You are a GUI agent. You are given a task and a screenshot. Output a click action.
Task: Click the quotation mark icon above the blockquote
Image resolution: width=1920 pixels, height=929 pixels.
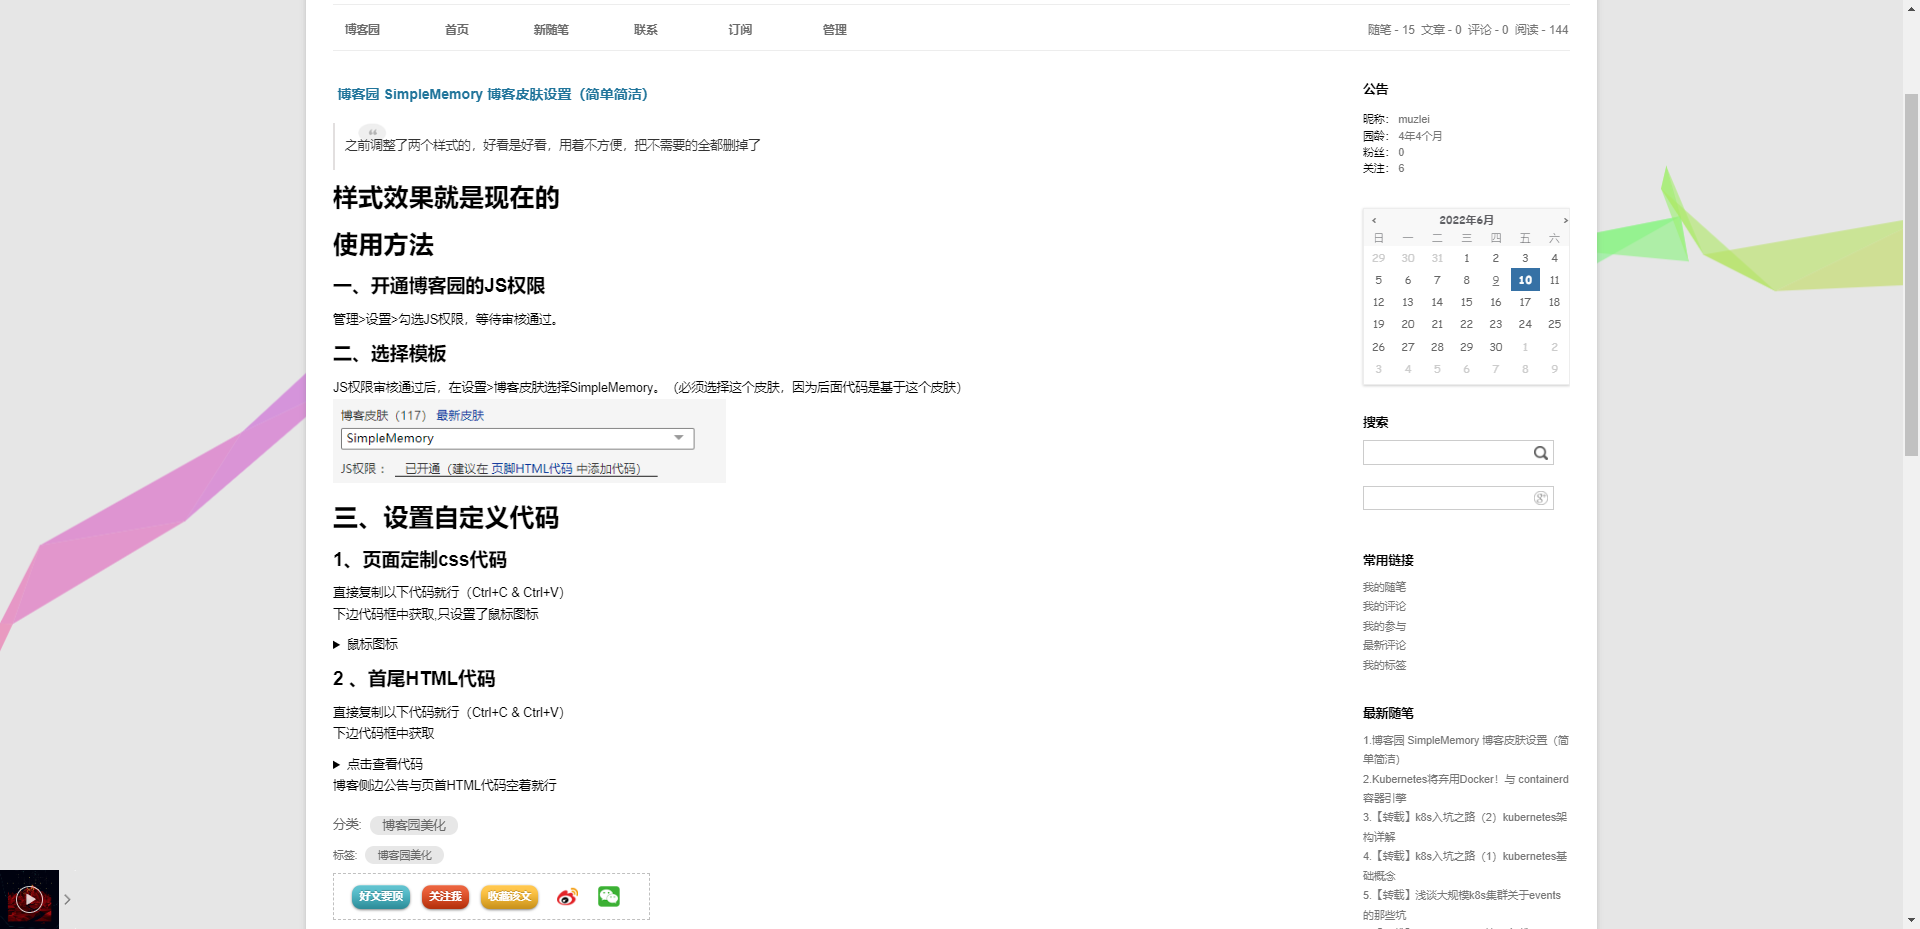[371, 132]
